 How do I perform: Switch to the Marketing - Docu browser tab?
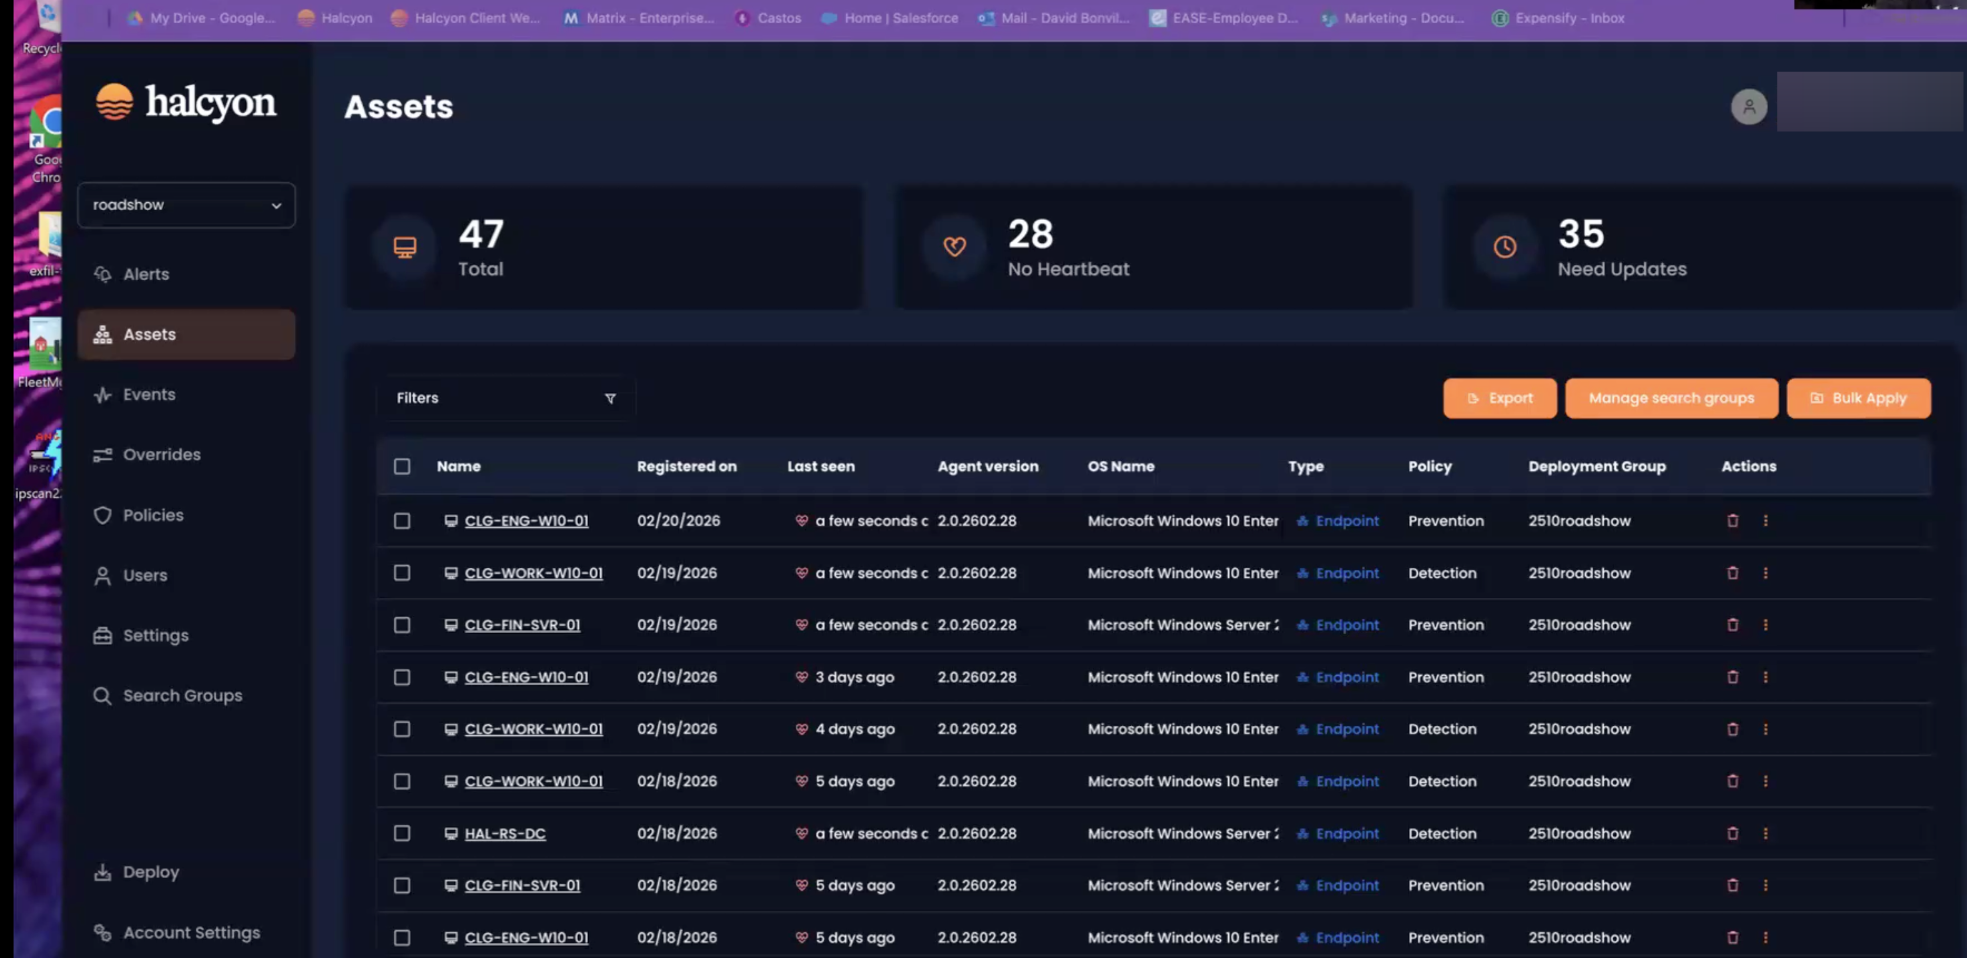pos(1393,18)
